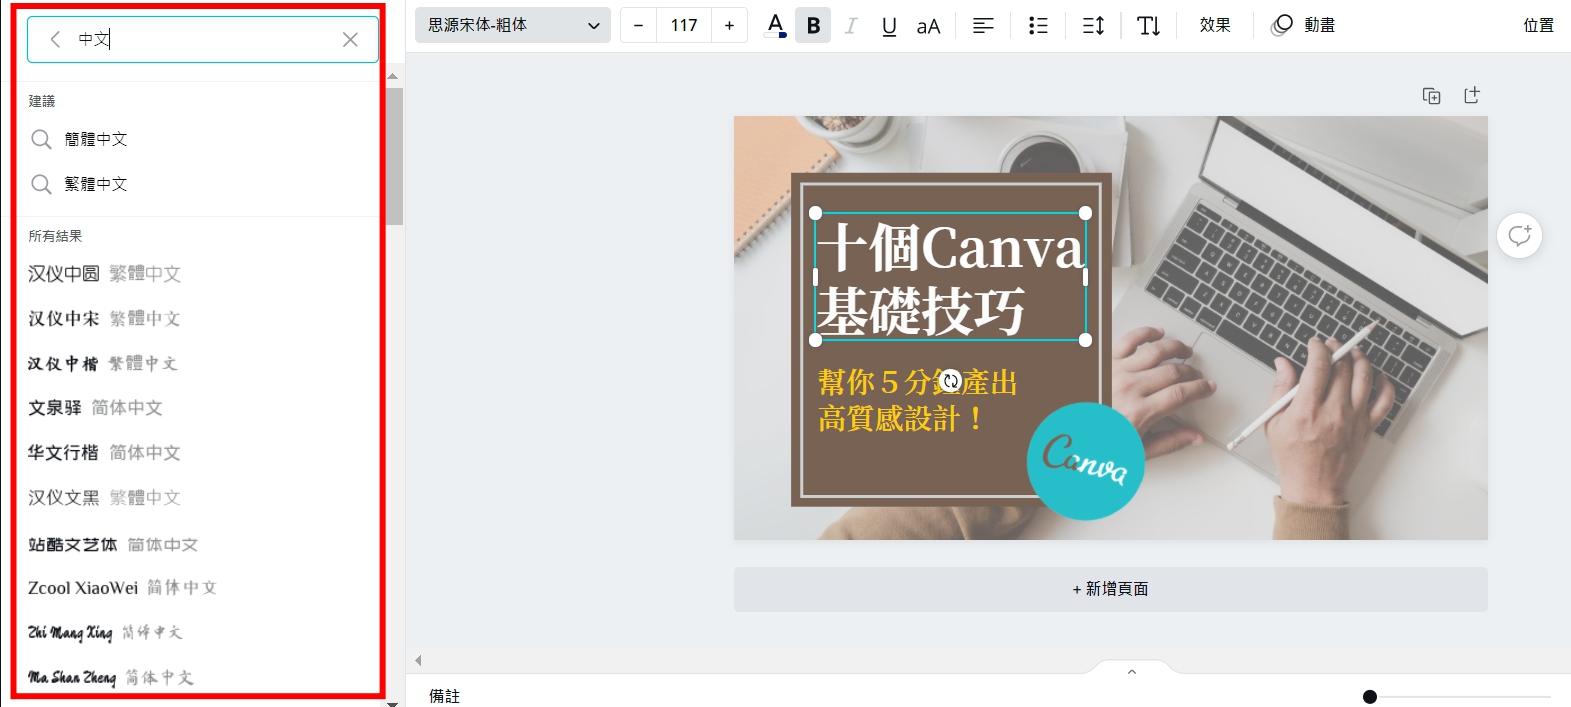Open the 思源宋体-粗体 font dropdown

point(513,25)
